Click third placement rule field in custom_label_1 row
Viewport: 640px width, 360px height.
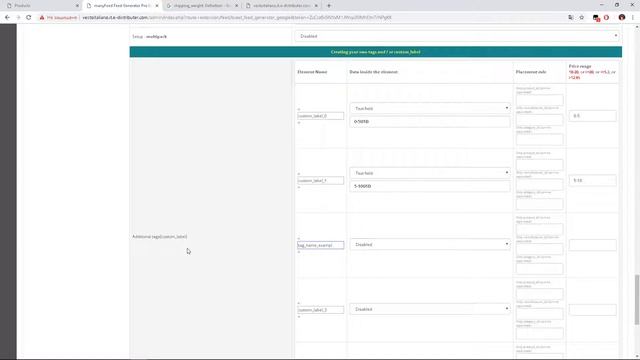pyautogui.click(x=540, y=204)
